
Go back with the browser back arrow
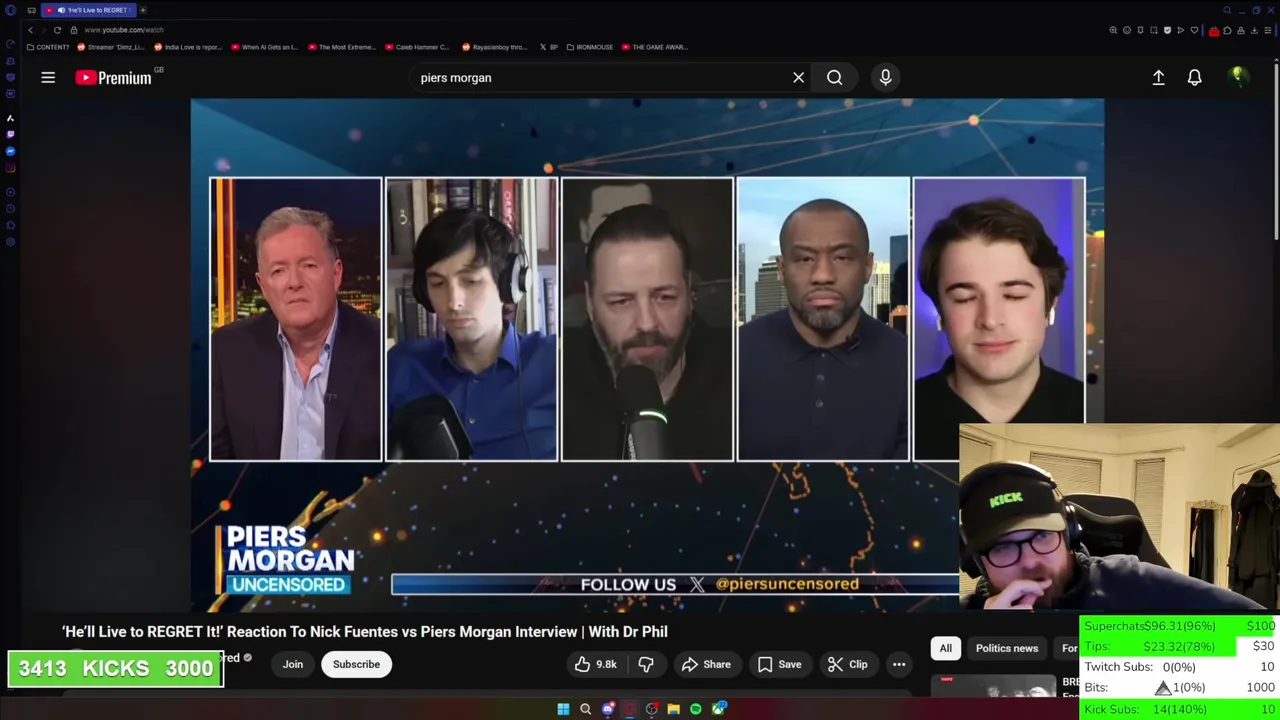click(x=30, y=30)
